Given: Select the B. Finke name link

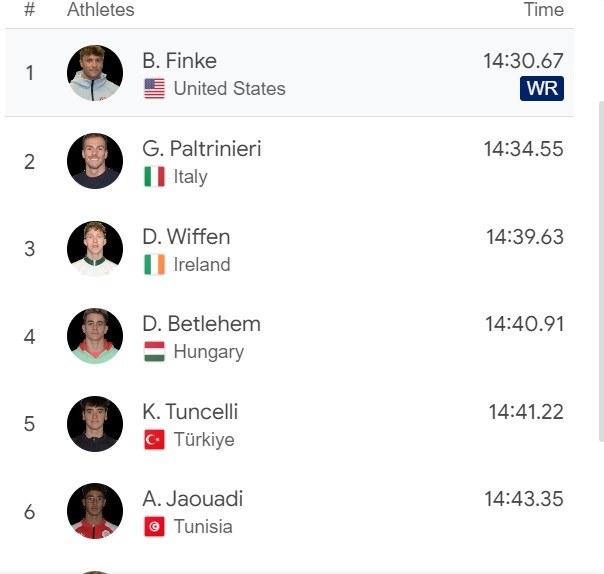Looking at the screenshot, I should [180, 61].
